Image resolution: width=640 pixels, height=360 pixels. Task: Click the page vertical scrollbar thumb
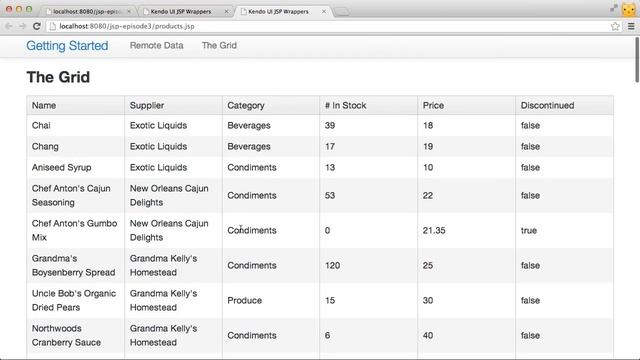pos(637,60)
